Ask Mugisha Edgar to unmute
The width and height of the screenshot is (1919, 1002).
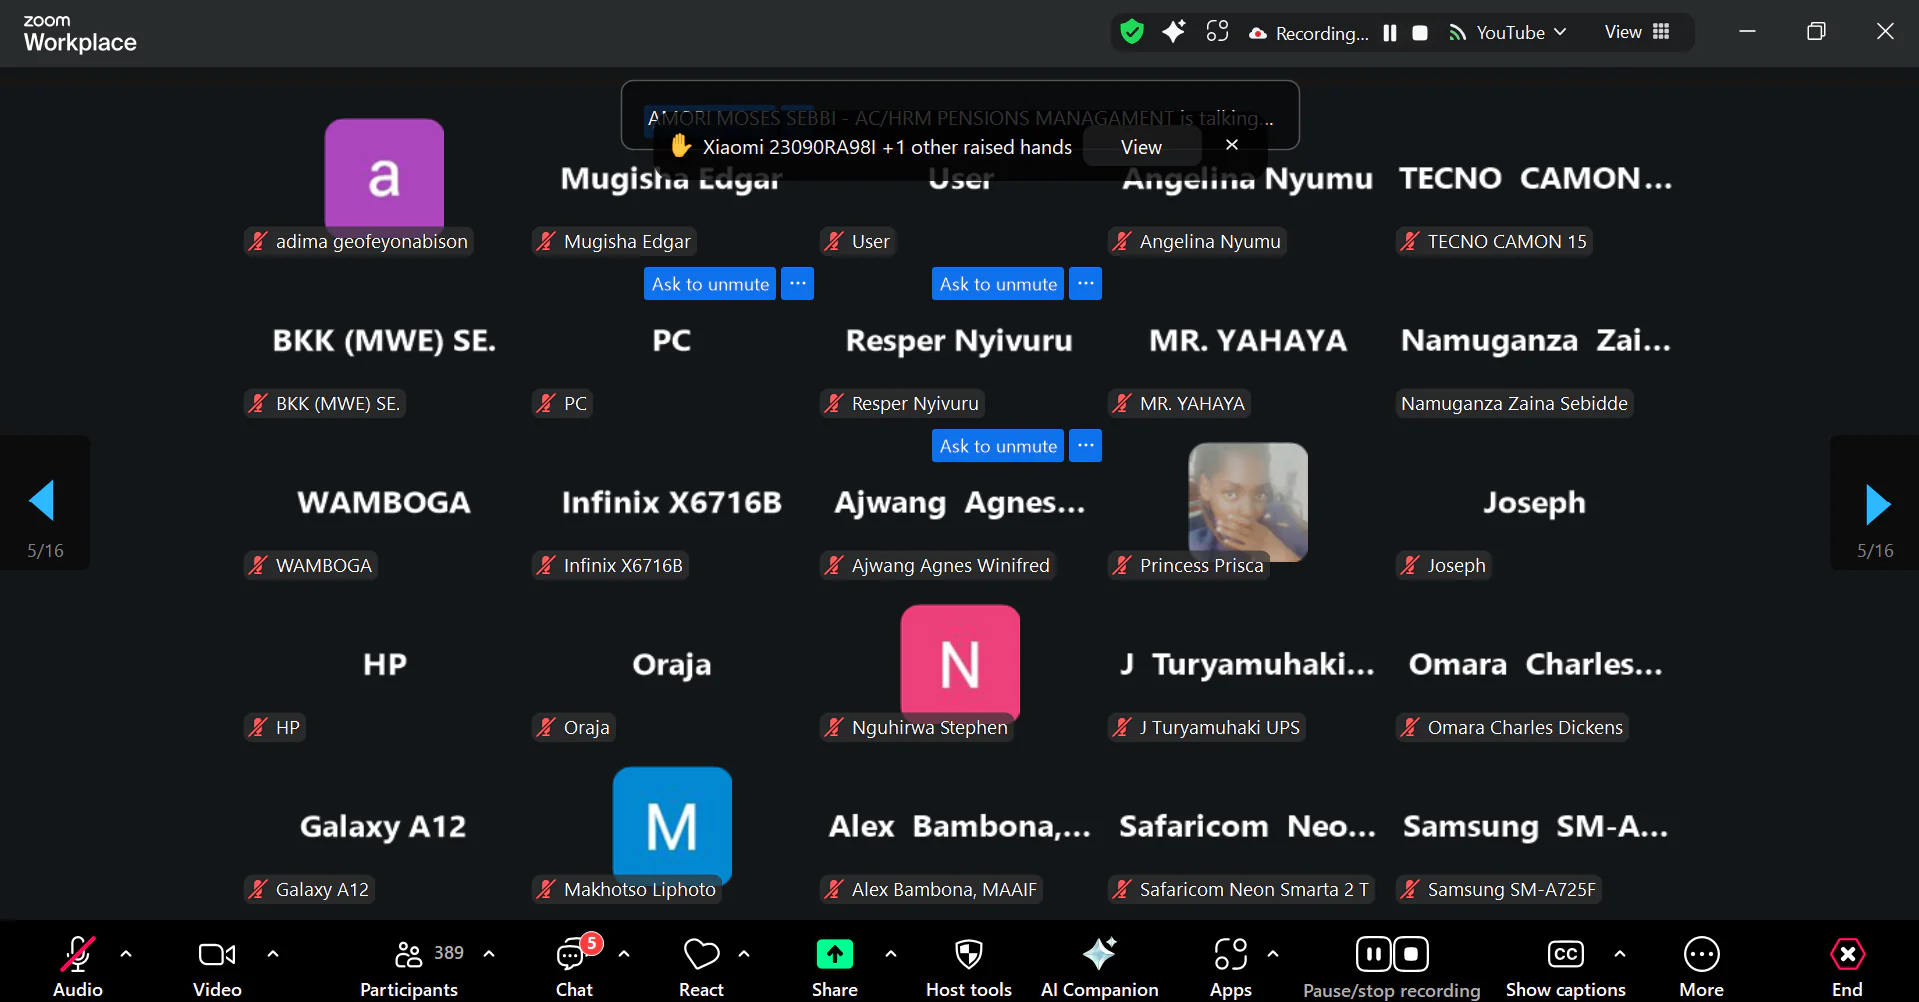710,284
